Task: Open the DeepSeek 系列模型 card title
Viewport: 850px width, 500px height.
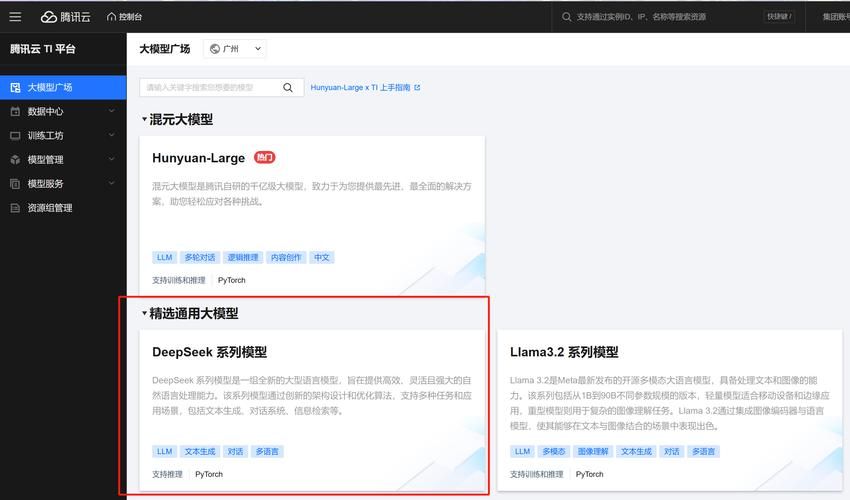Action: tap(209, 352)
